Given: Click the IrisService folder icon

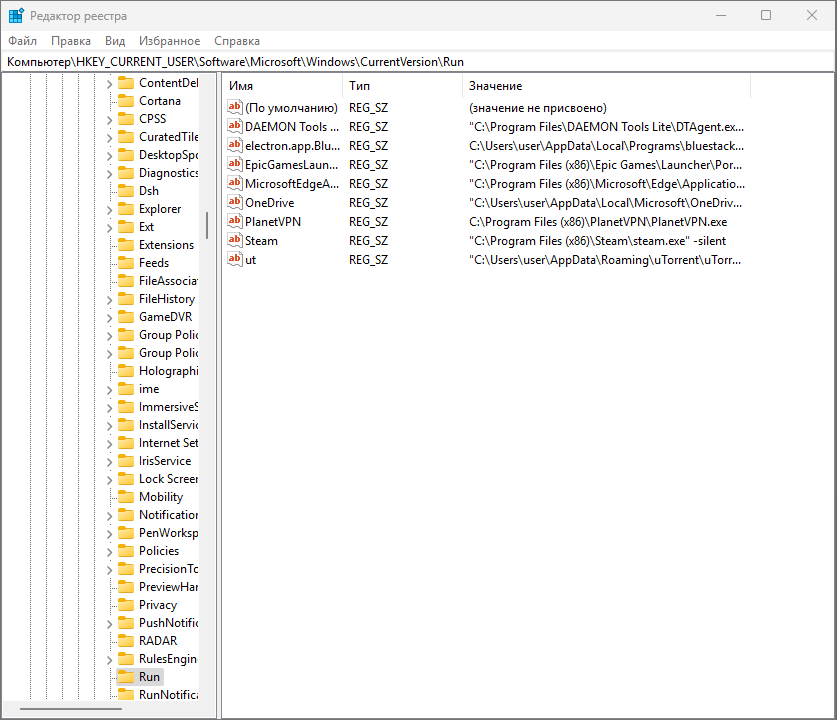Looking at the screenshot, I should pyautogui.click(x=126, y=461).
